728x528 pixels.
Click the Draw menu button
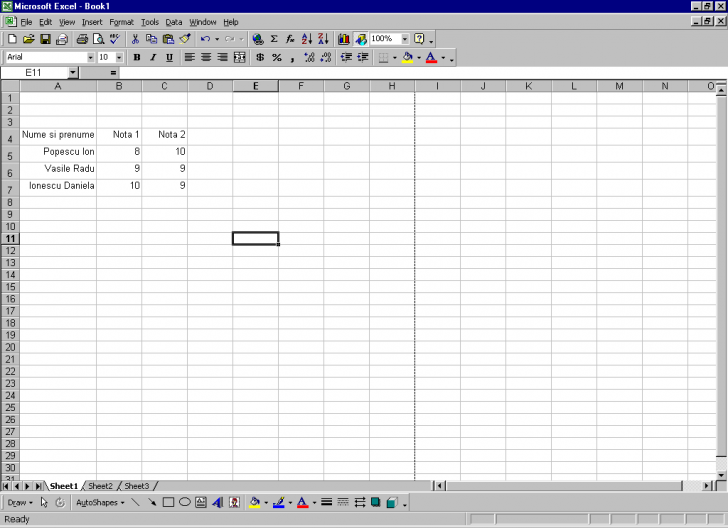click(x=19, y=502)
